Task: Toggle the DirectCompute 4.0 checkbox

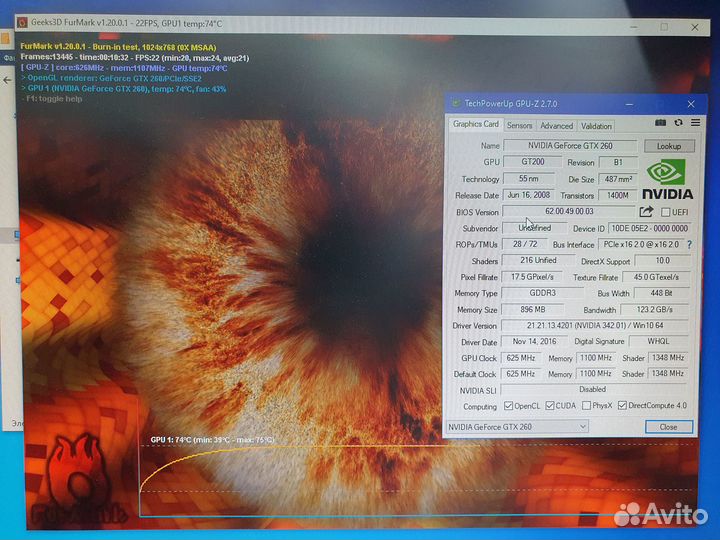Action: click(x=622, y=405)
